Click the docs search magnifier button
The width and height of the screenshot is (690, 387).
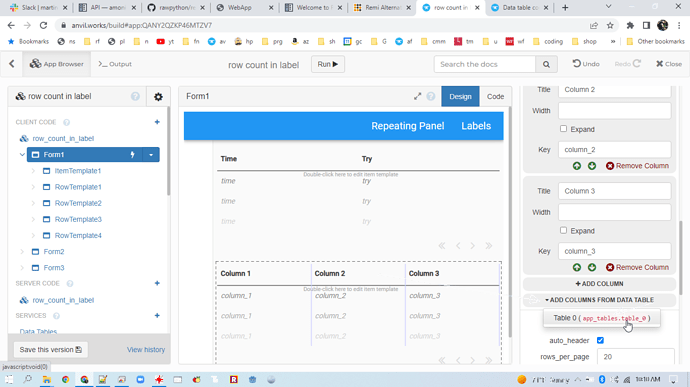point(546,64)
